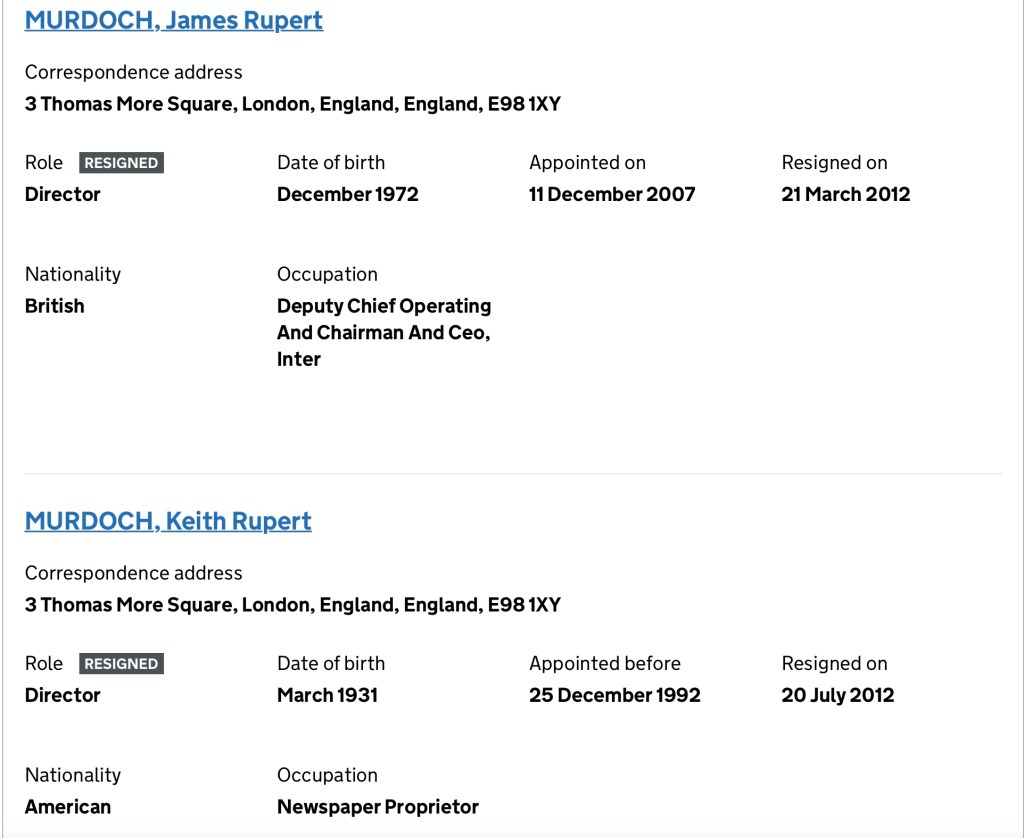This screenshot has width=1024, height=838.
Task: Click the RESIGNED badge for James Rupert
Action: pyautogui.click(x=121, y=163)
